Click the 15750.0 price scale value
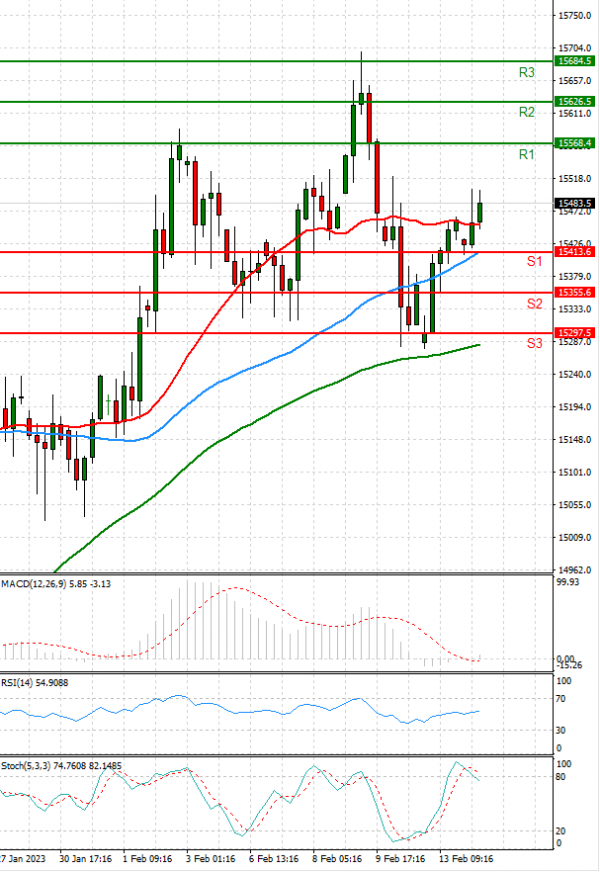Image resolution: width=600 pixels, height=872 pixels. [574, 16]
